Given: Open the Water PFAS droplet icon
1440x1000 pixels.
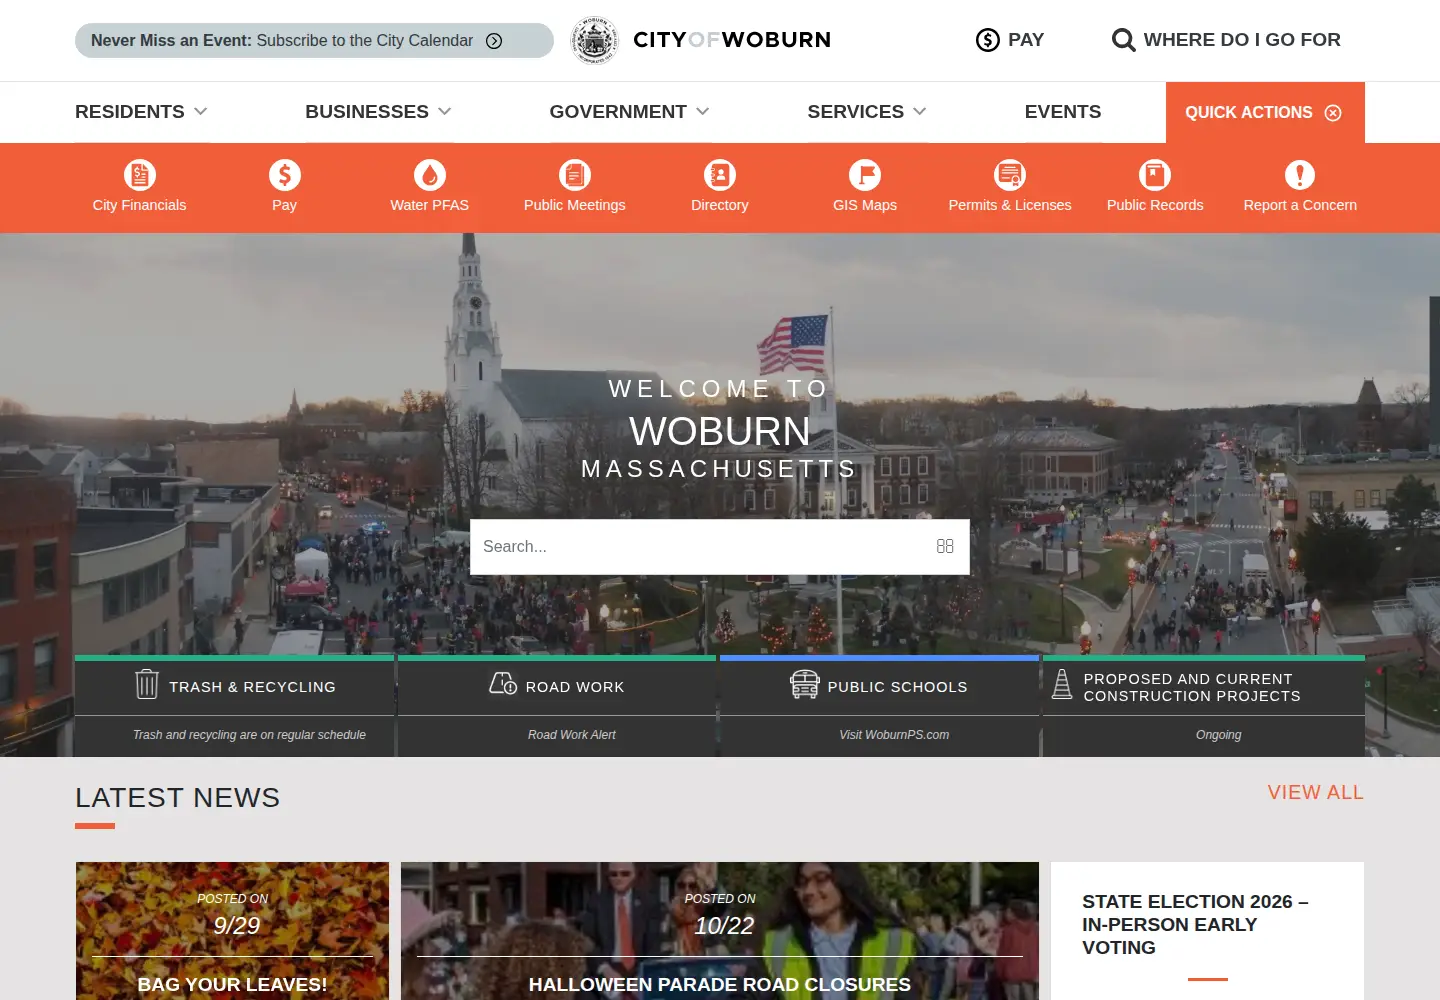Looking at the screenshot, I should 430,175.
